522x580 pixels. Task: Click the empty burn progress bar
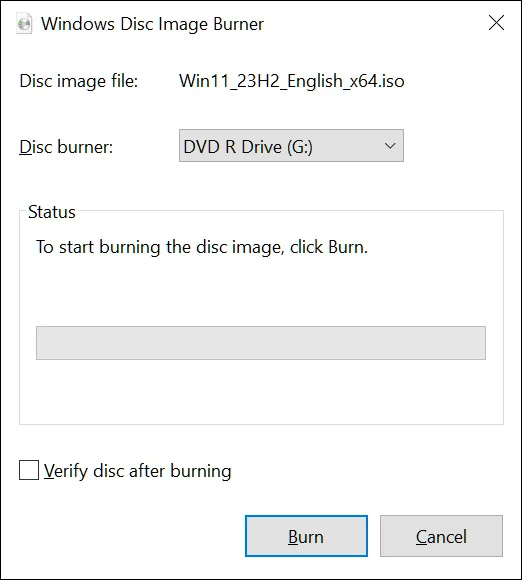(x=261, y=343)
